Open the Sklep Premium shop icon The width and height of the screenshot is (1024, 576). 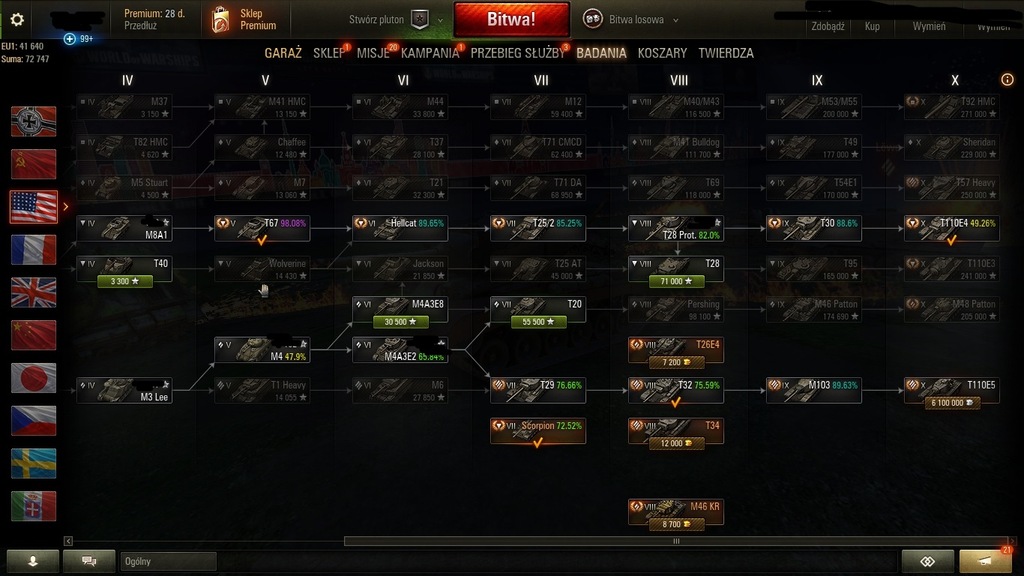[x=221, y=20]
